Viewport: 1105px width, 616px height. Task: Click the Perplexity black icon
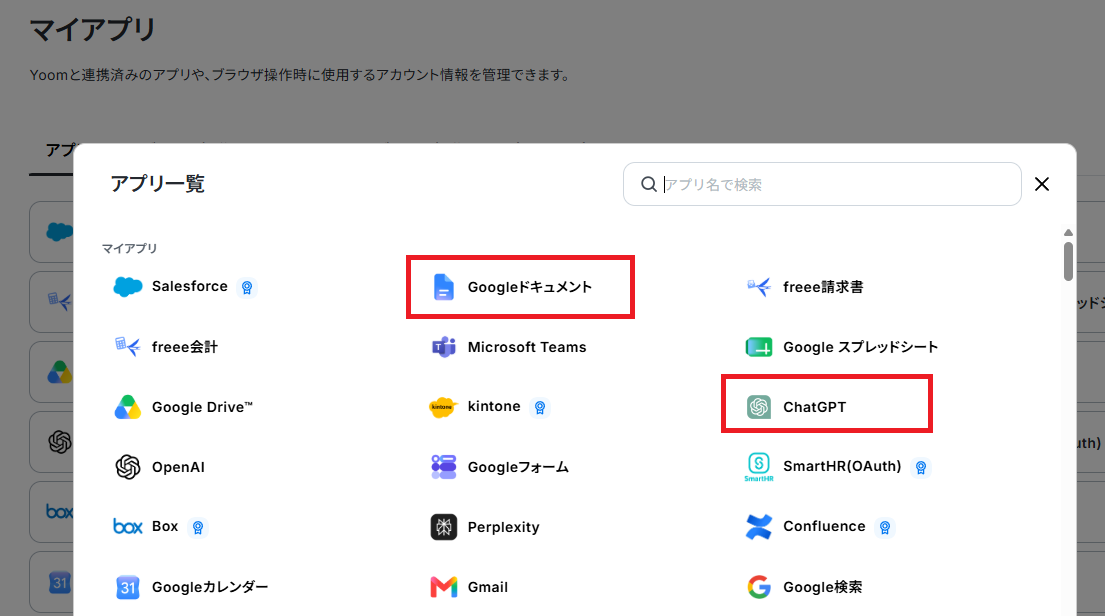[x=443, y=526]
